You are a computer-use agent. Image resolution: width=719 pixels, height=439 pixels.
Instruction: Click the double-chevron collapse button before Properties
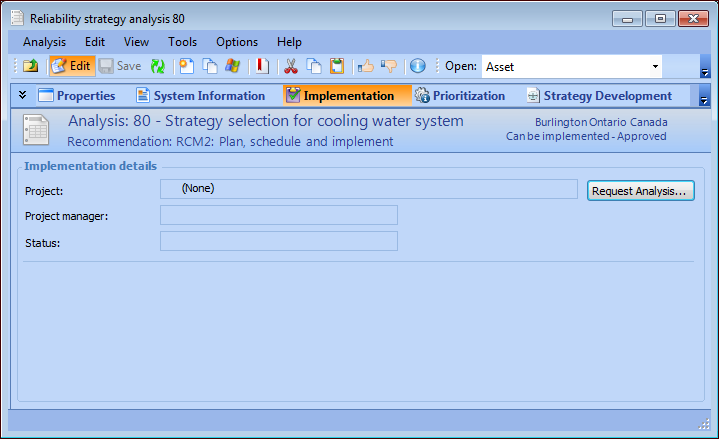22,95
